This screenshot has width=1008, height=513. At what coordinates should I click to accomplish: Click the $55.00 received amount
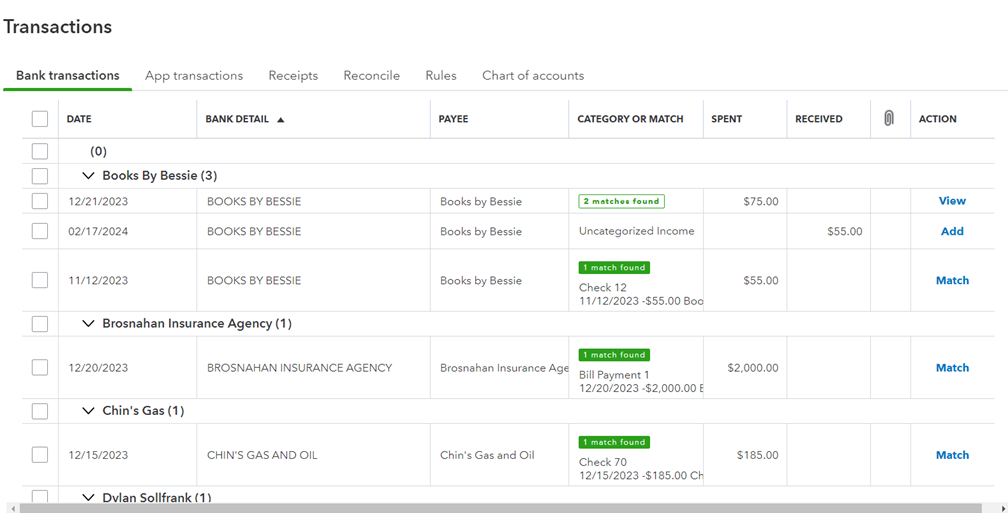click(845, 231)
